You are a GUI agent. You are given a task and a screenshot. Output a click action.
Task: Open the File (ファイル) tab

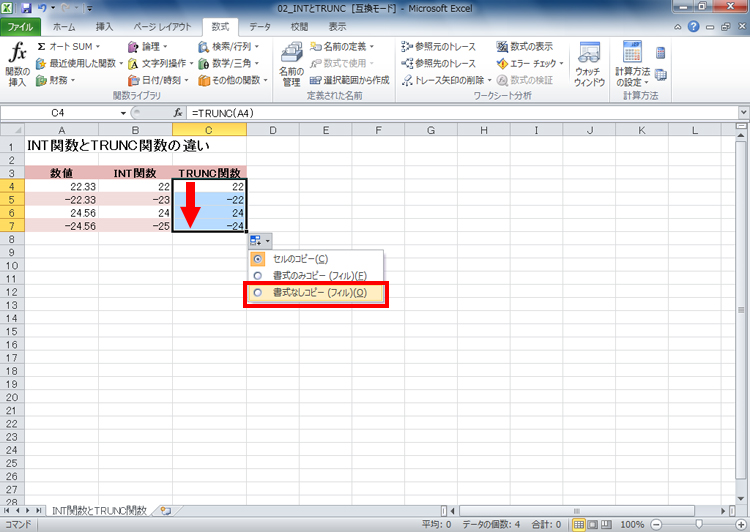[20, 27]
